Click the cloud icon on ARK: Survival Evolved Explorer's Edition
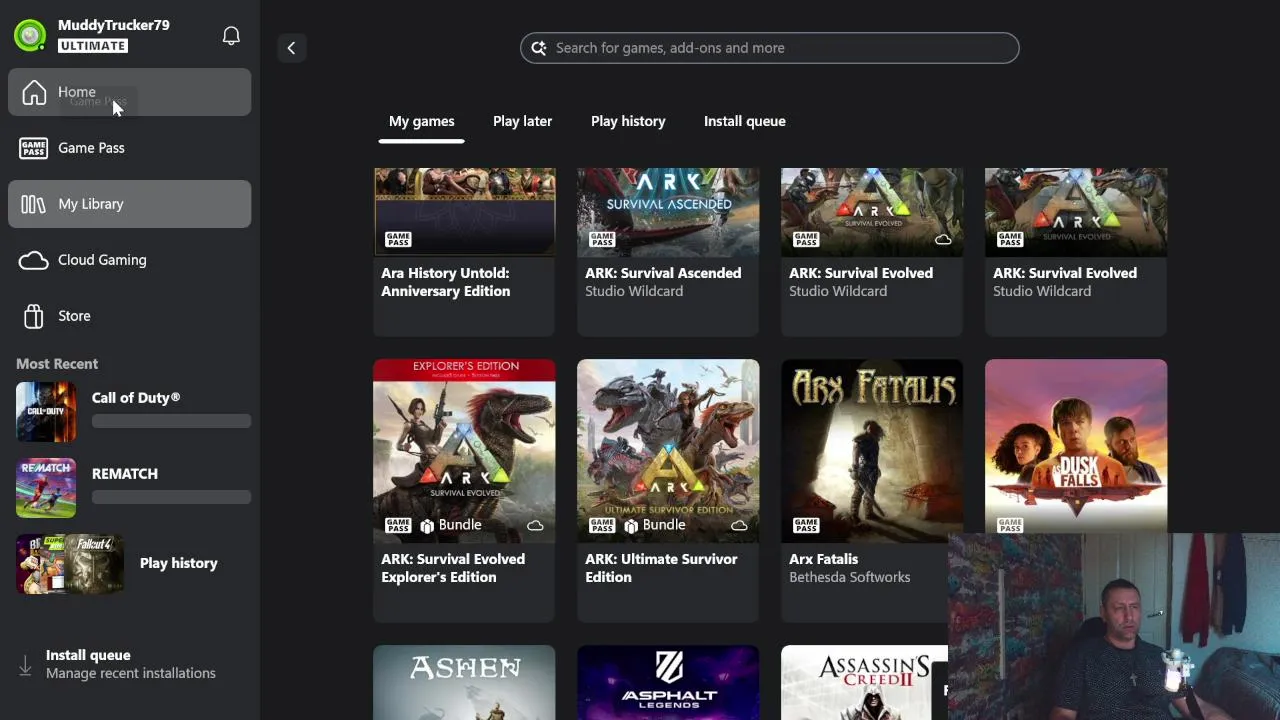This screenshot has height=720, width=1280. coord(535,525)
